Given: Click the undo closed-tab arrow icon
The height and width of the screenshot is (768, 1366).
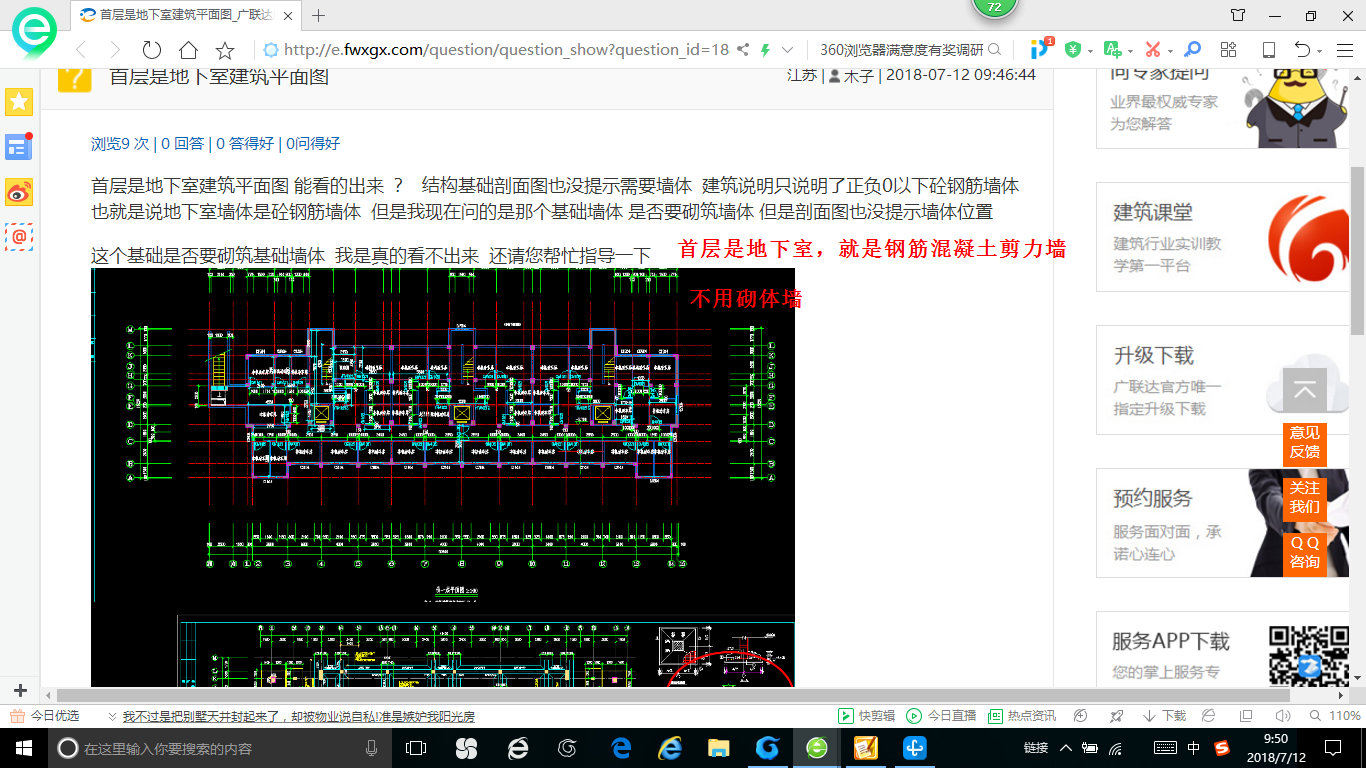Looking at the screenshot, I should (1302, 50).
